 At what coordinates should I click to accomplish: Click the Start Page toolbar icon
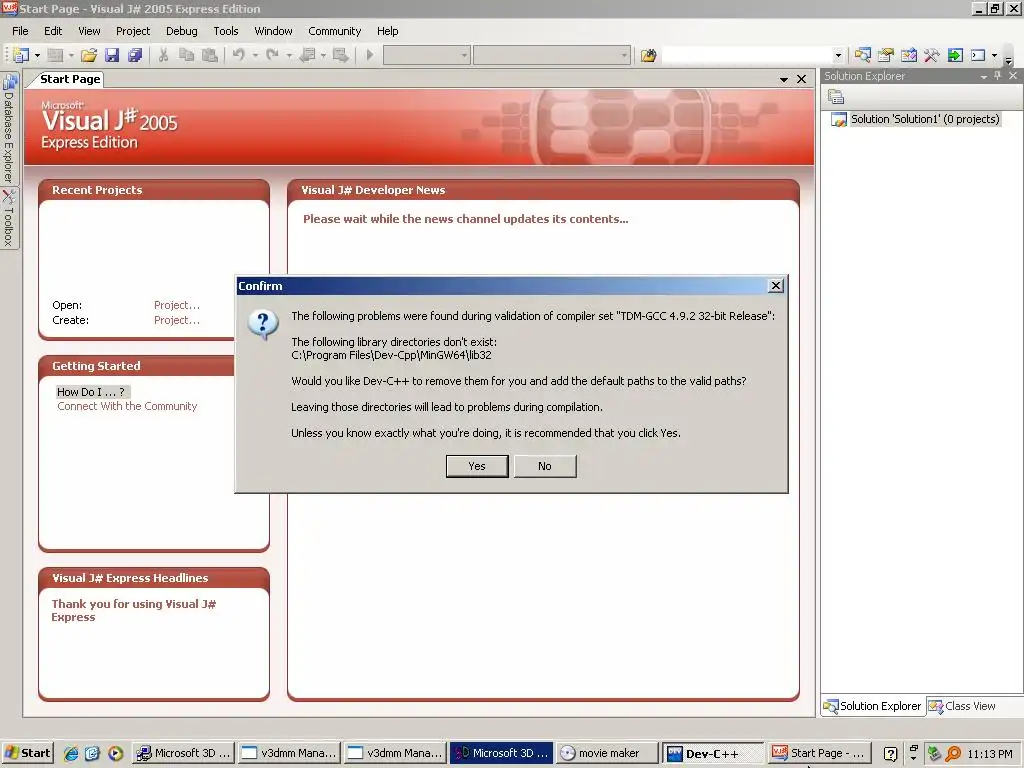coord(955,56)
